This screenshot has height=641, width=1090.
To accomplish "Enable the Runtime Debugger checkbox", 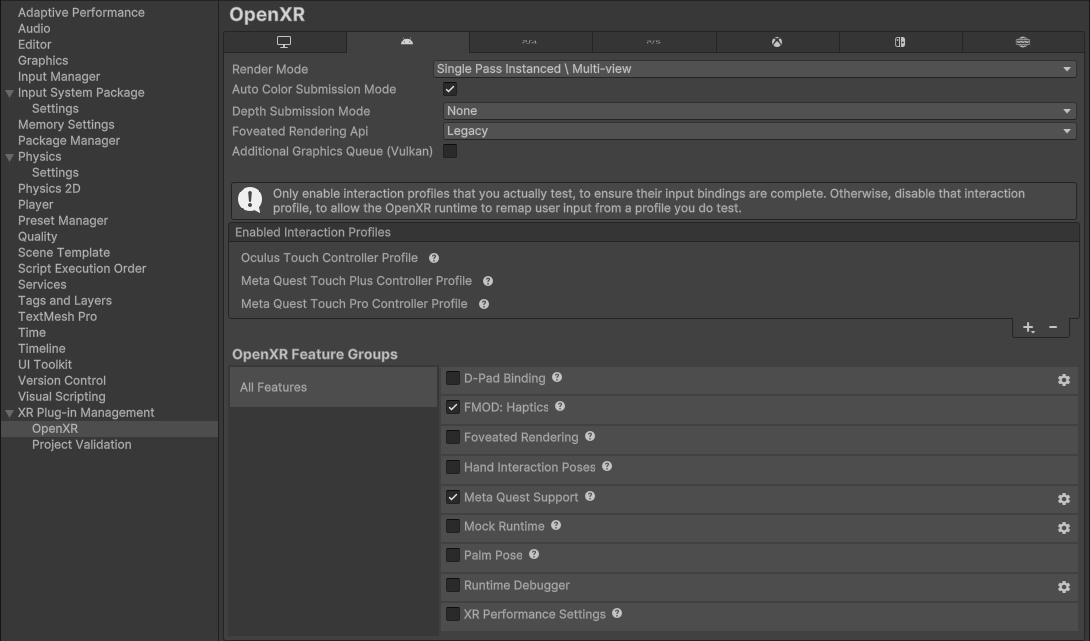I will [453, 585].
